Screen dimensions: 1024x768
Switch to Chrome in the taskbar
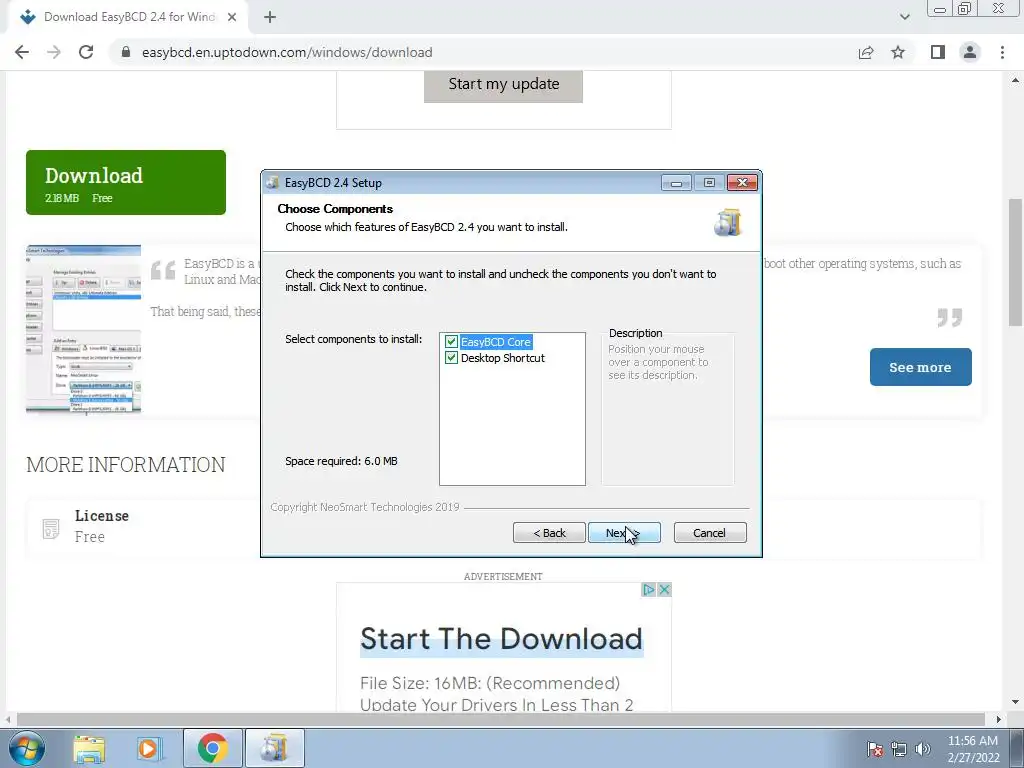(x=212, y=749)
